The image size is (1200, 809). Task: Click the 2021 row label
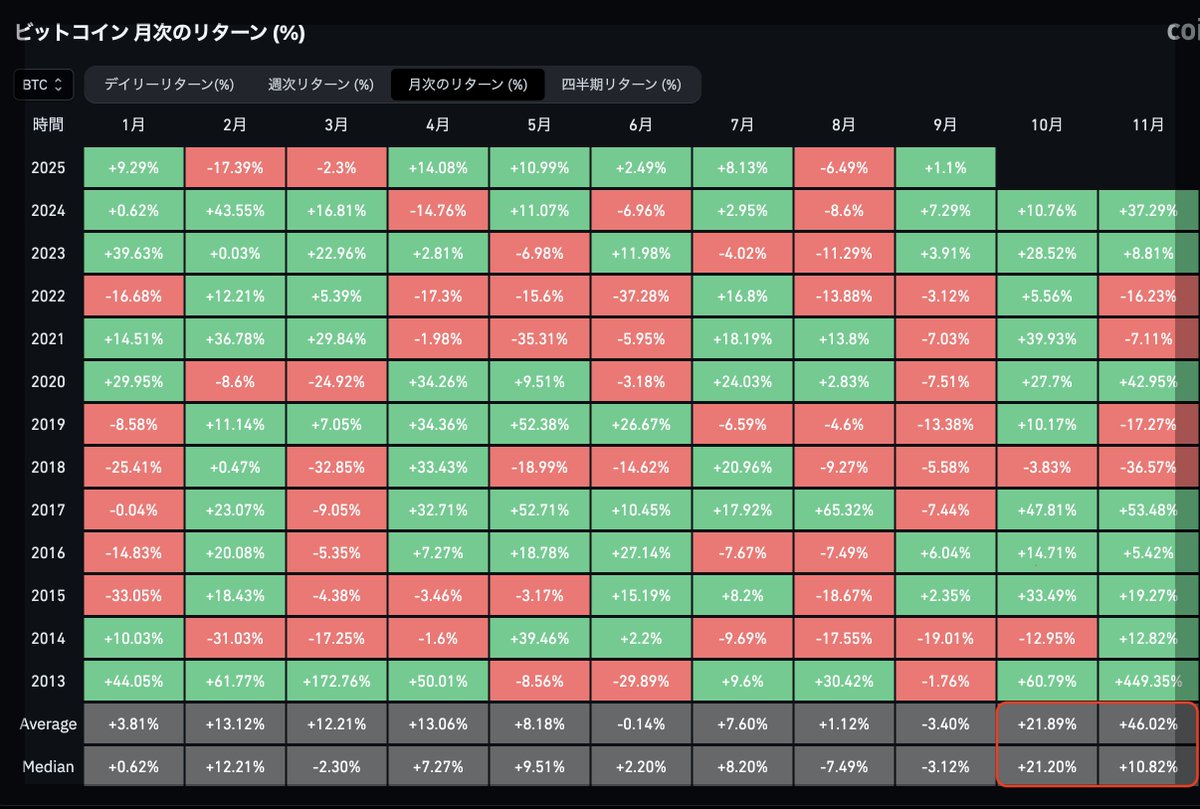(49, 338)
